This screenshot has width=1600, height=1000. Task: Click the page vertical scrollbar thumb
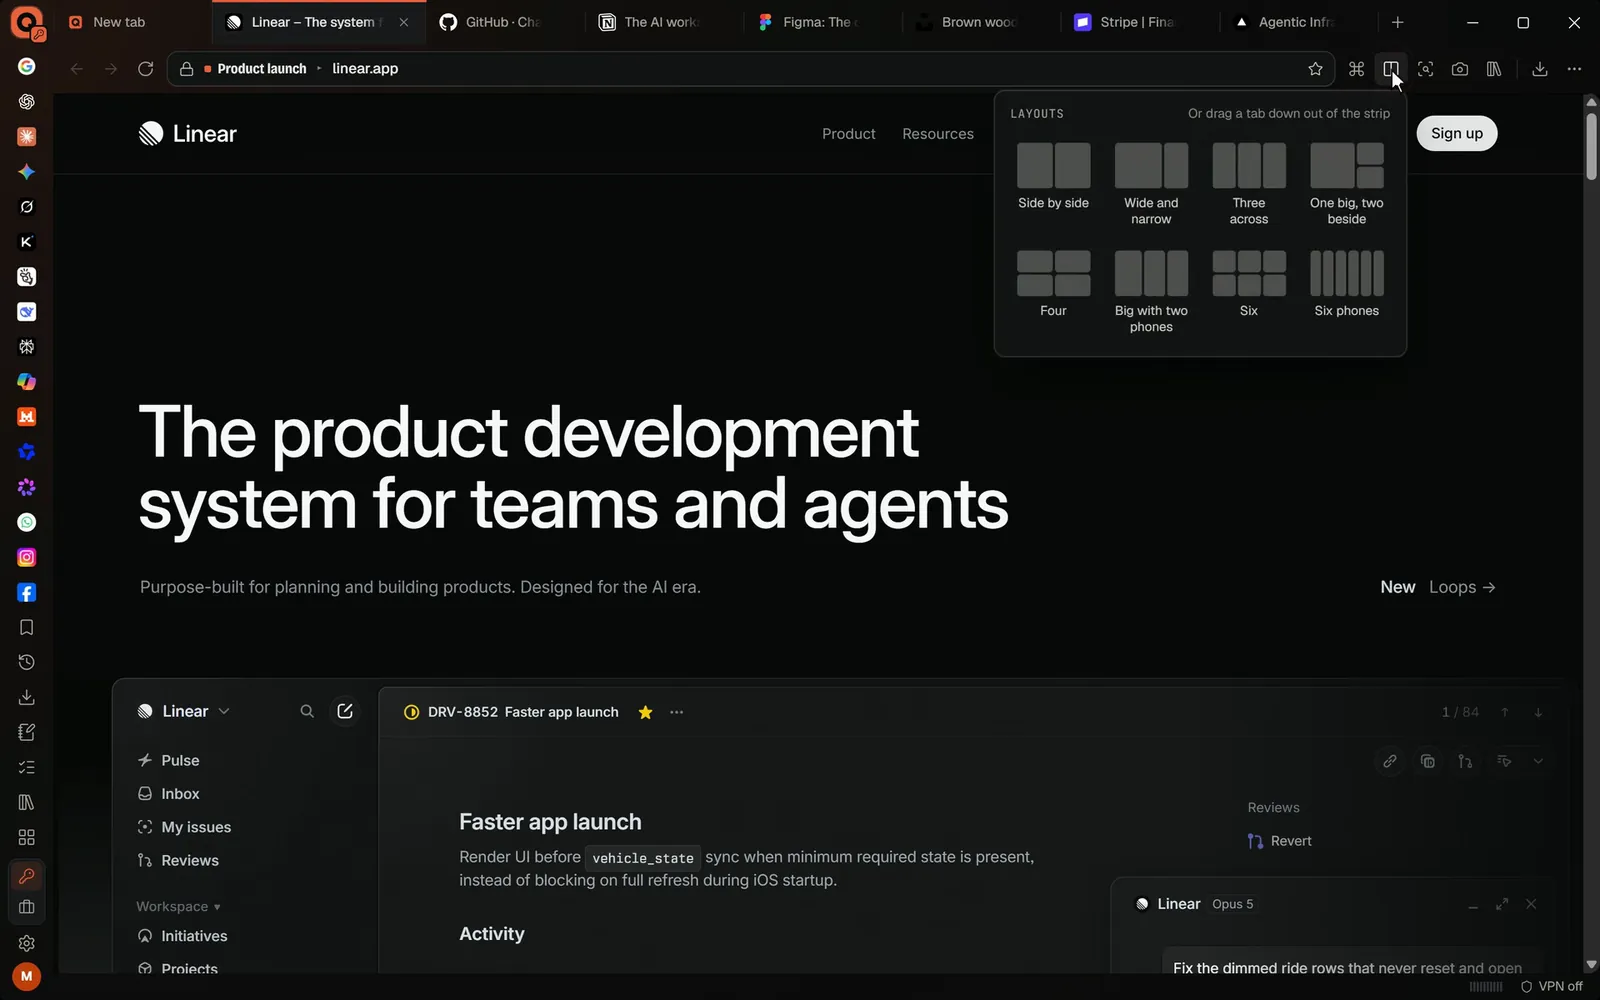(x=1591, y=146)
